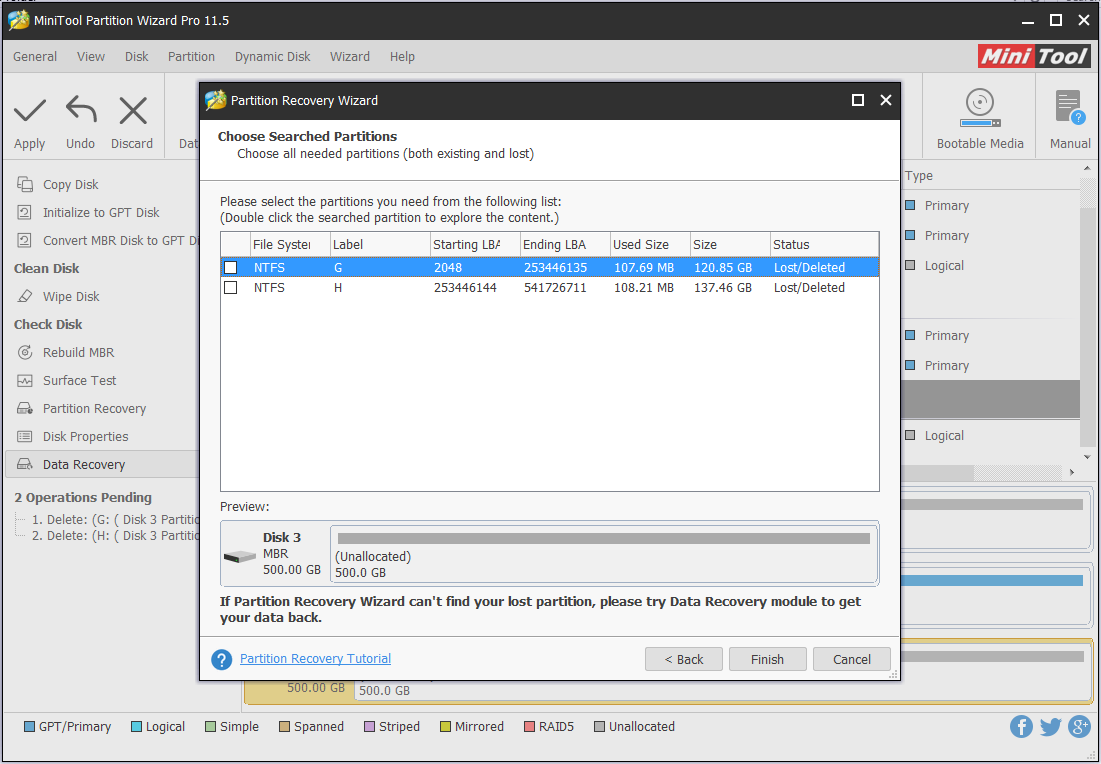1101x764 pixels.
Task: Open the Partition menu
Action: (191, 57)
